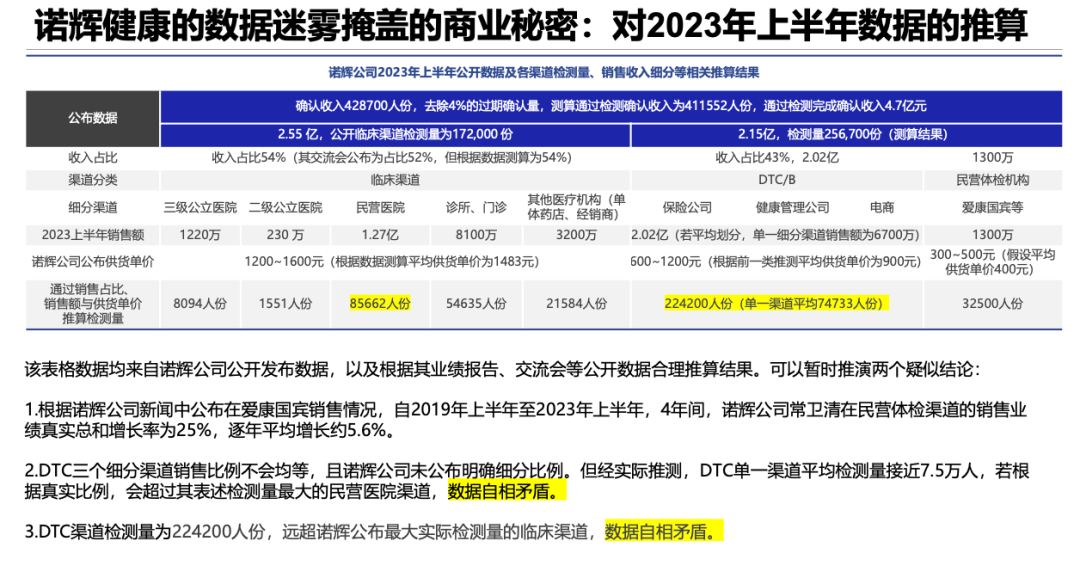
Task: Click the 渠道分类 row label
Action: tap(93, 180)
